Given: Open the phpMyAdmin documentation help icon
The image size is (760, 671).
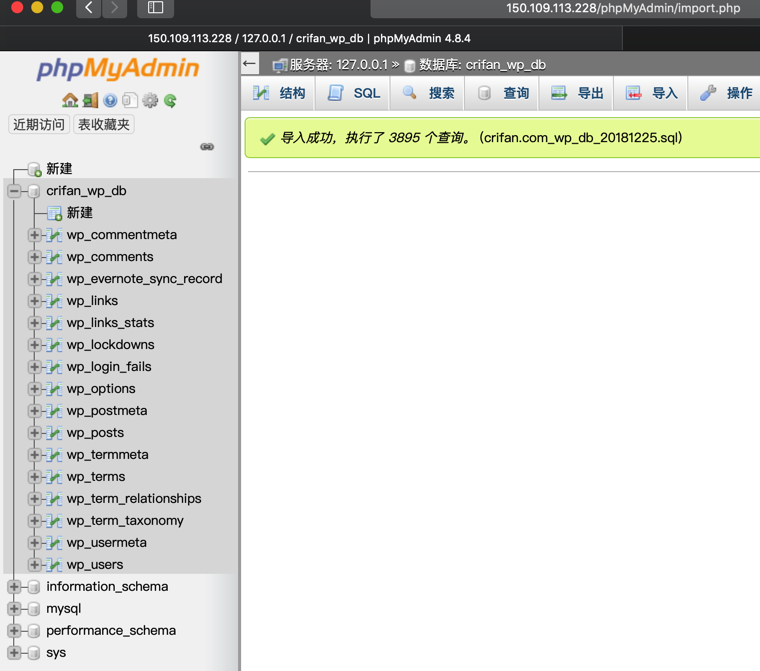Looking at the screenshot, I should pyautogui.click(x=110, y=100).
